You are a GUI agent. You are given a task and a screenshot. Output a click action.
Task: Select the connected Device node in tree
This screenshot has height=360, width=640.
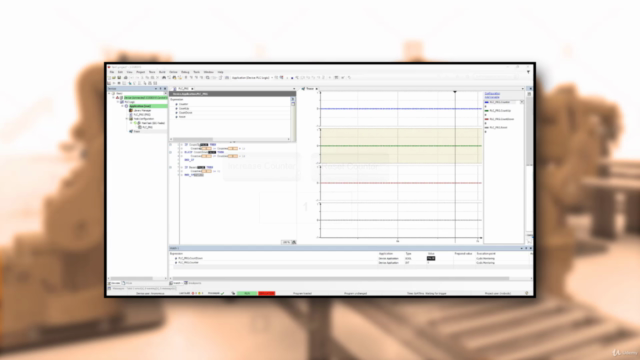point(145,98)
